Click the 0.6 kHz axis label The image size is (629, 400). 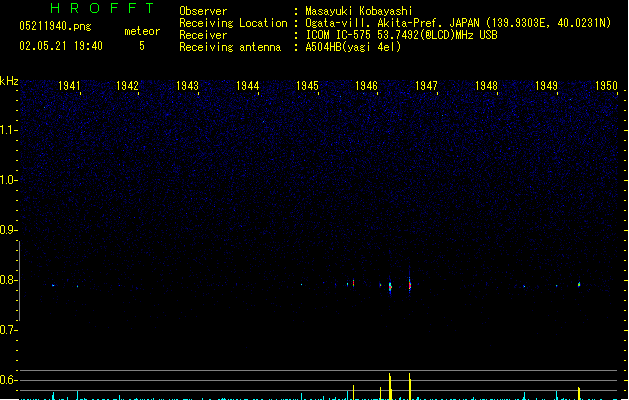[7, 380]
